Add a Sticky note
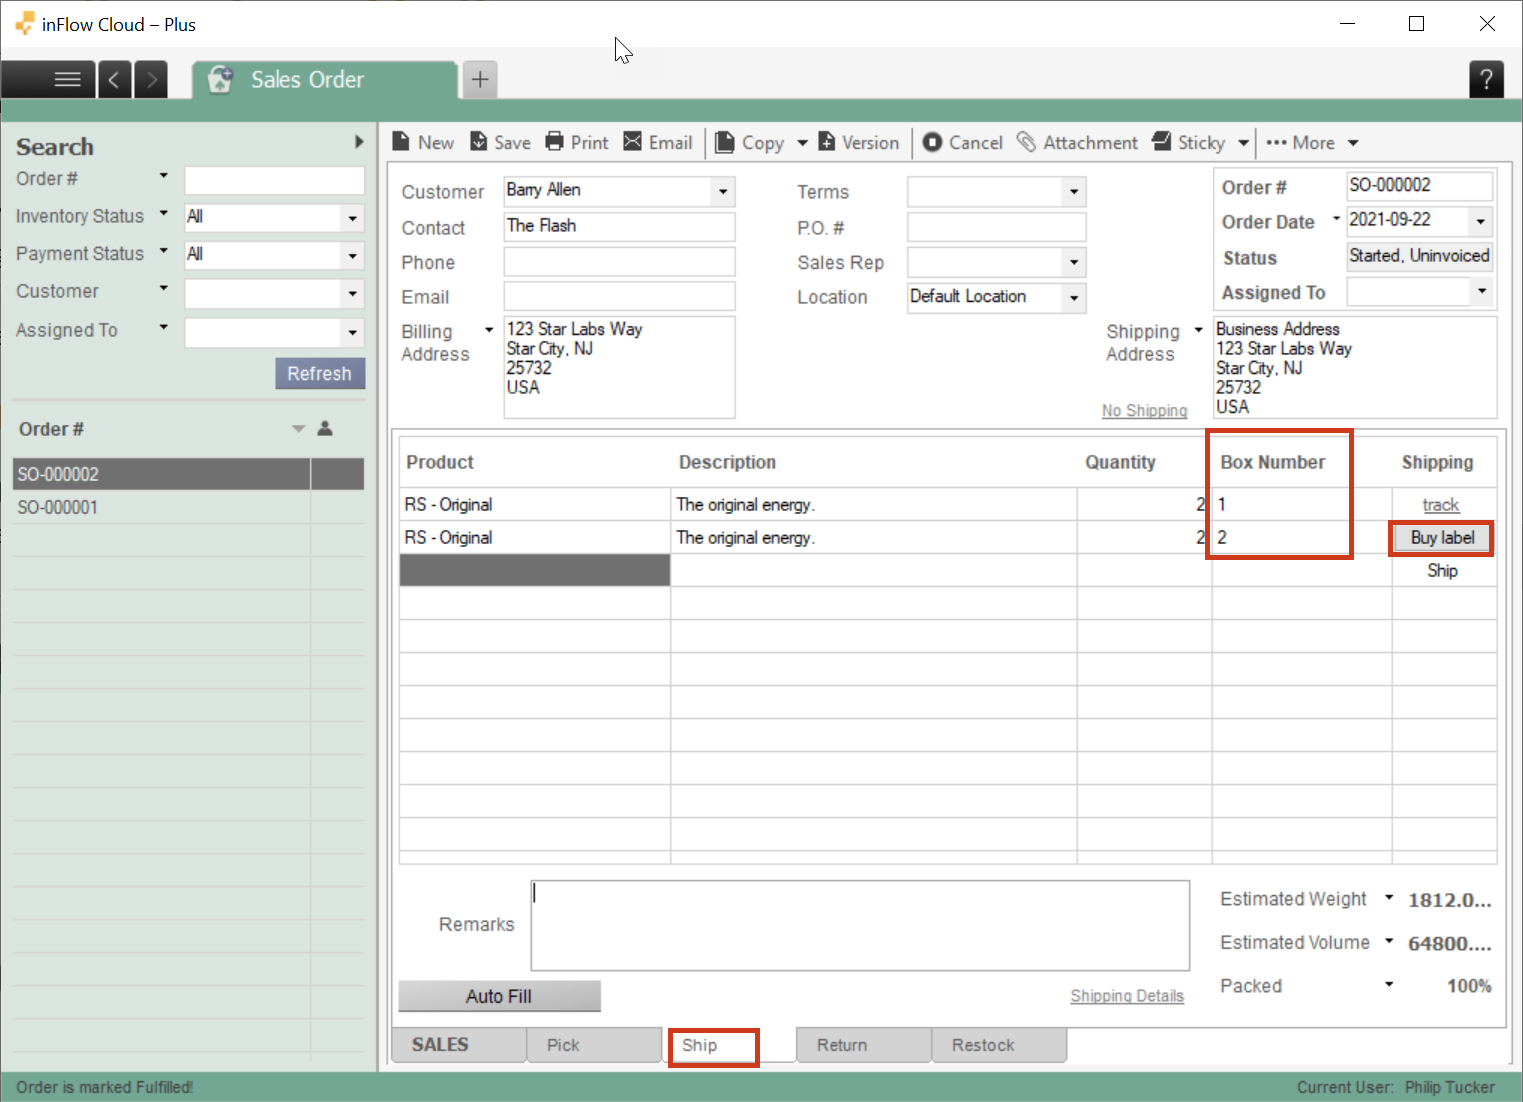The image size is (1523, 1102). pos(1189,142)
